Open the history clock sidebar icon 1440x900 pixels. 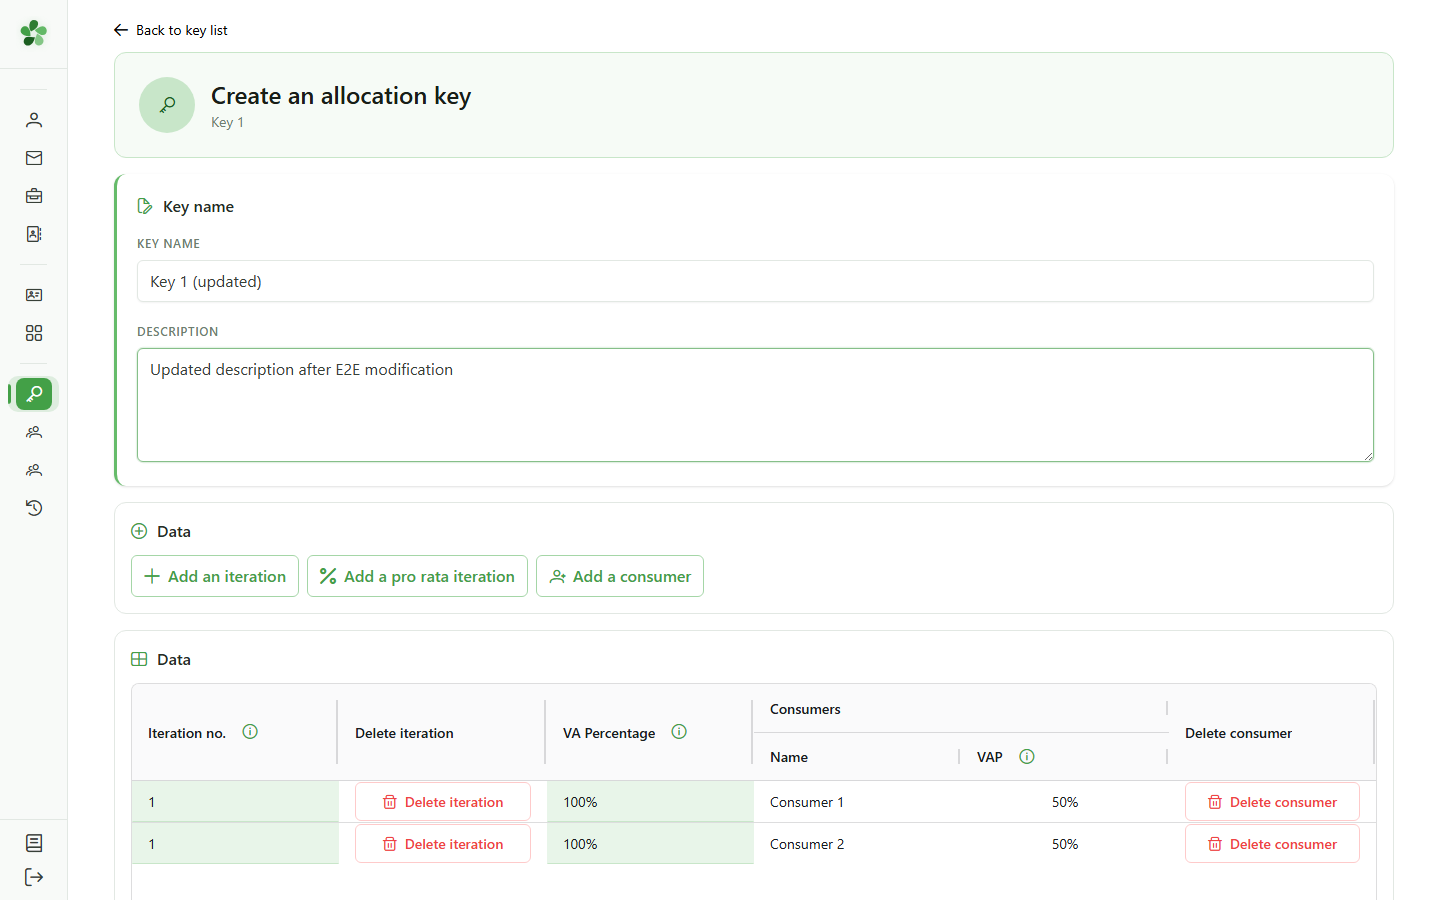[x=34, y=508]
